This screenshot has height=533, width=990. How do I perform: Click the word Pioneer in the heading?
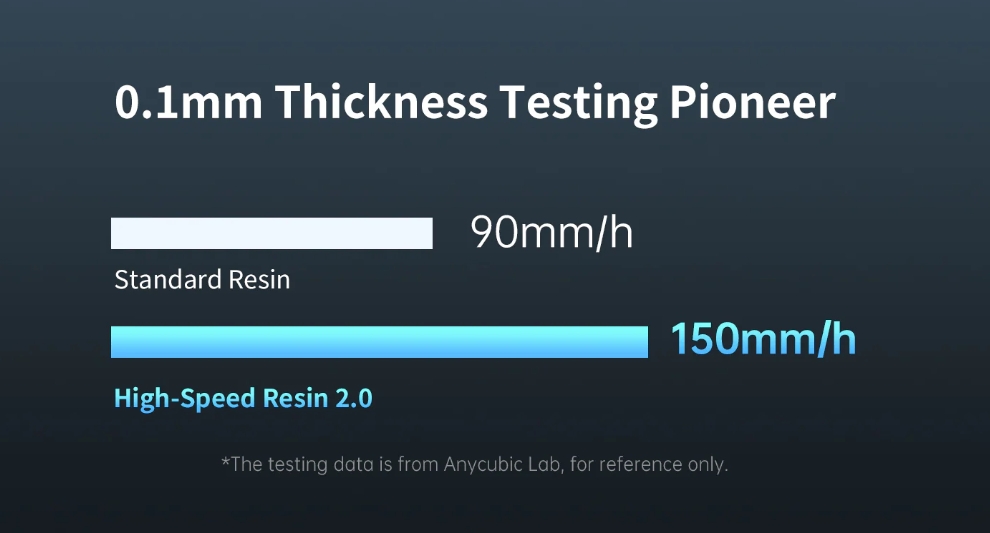pyautogui.click(x=751, y=104)
